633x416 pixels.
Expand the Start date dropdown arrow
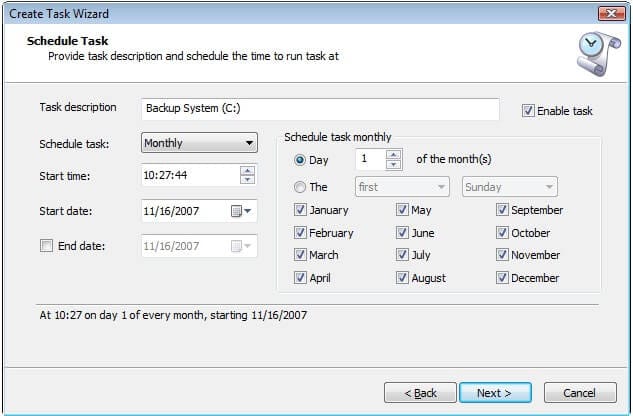click(x=247, y=211)
